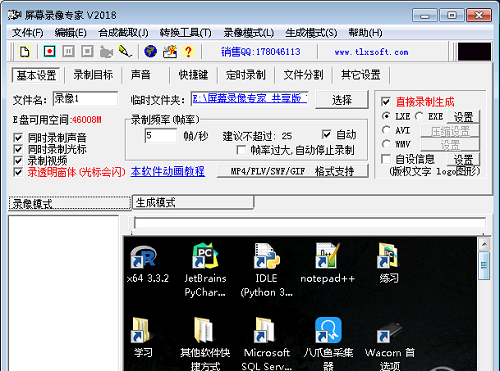Select the 录像模式 lower tab
The height and width of the screenshot is (371, 500).
tap(70, 203)
